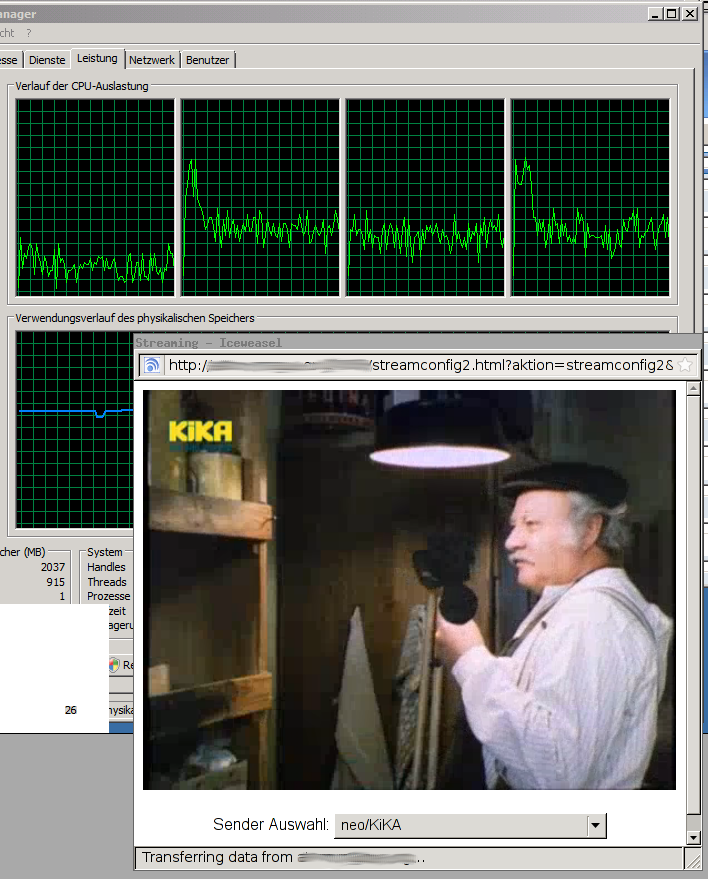Image resolution: width=708 pixels, height=879 pixels.
Task: Click the first CPU usage graph
Action: point(95,197)
